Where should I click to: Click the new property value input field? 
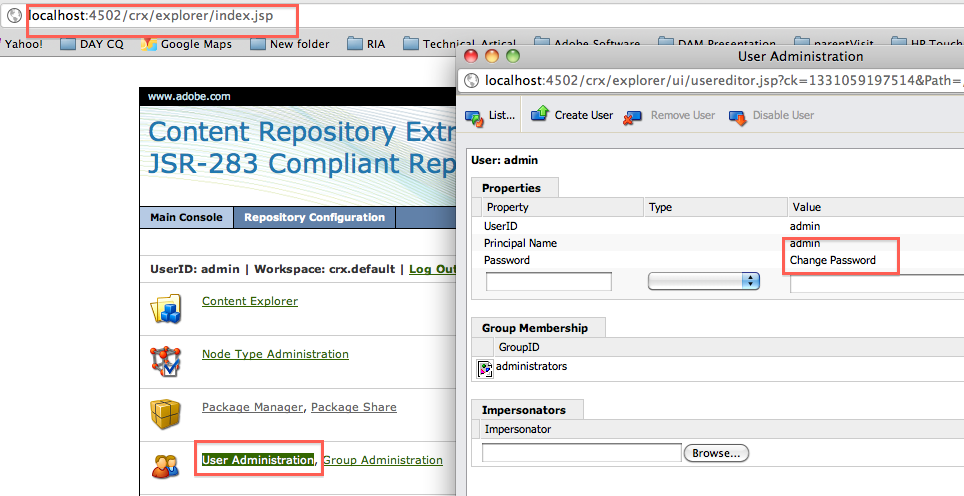877,283
